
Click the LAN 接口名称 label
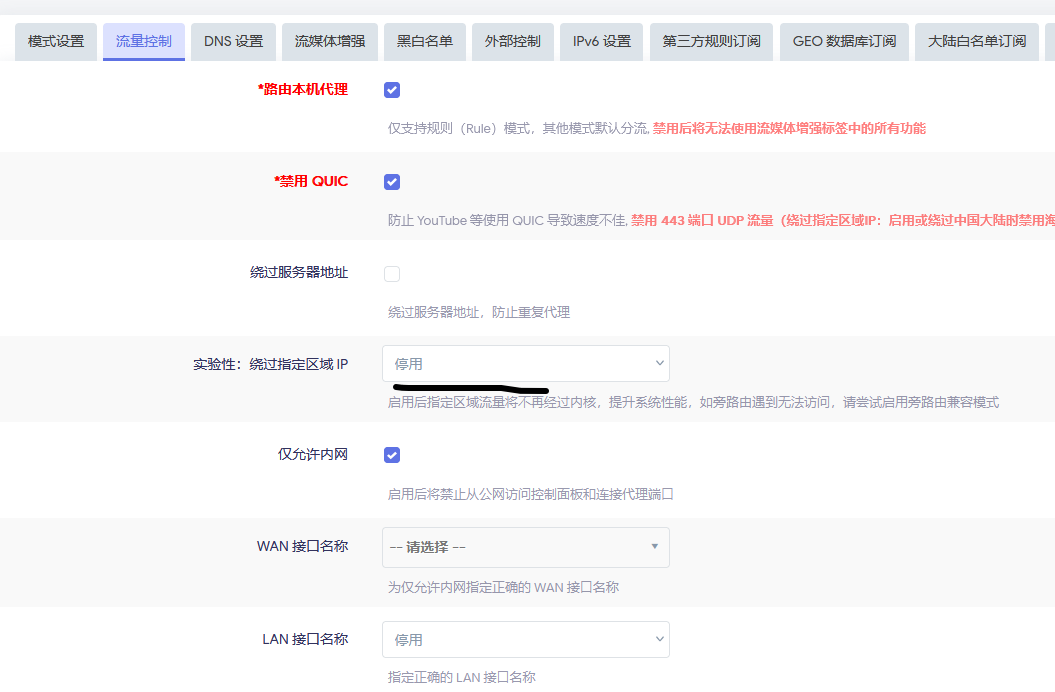[305, 639]
